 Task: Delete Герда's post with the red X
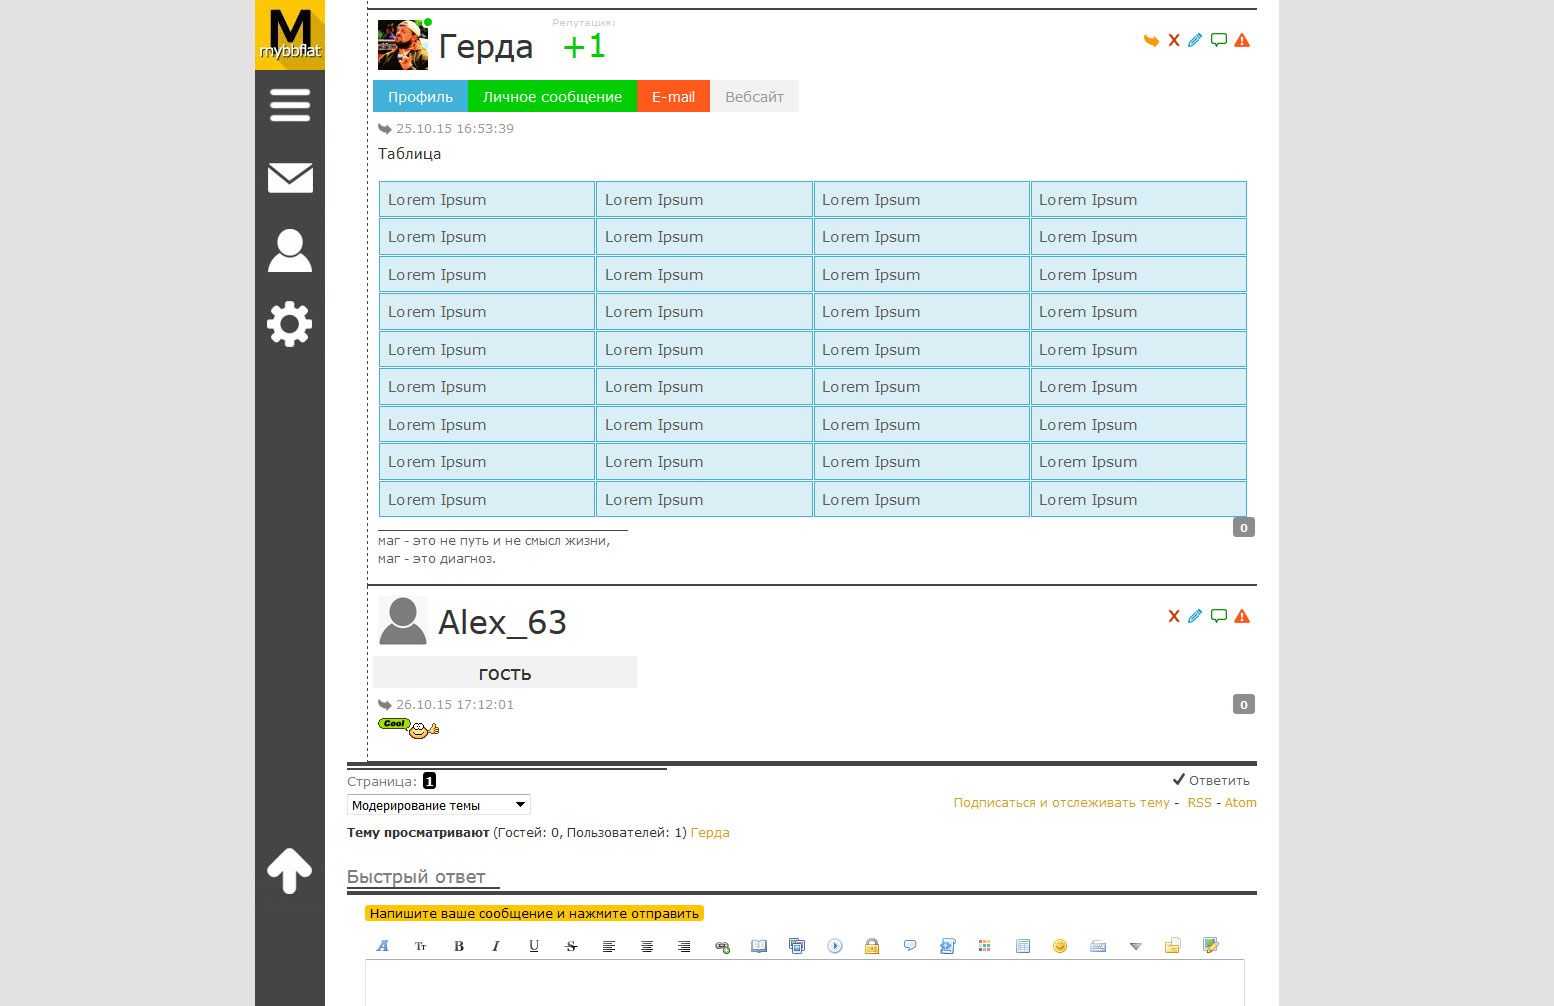[1174, 40]
